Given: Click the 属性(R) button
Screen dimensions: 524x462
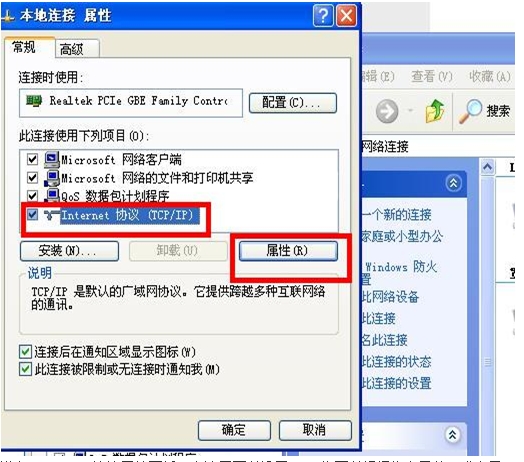Looking at the screenshot, I should [288, 251].
